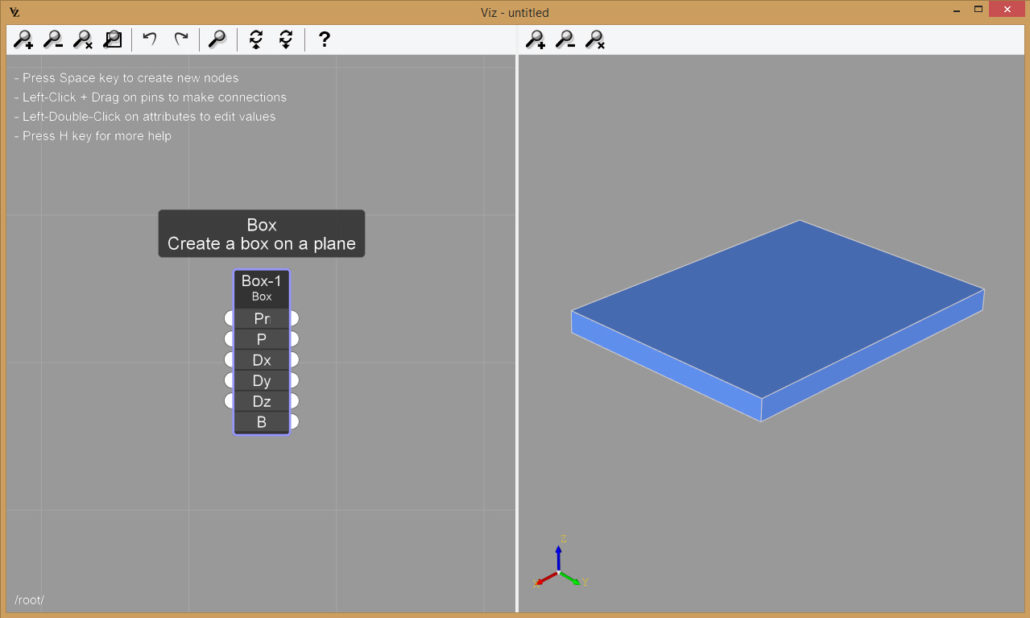Click the second sync-arrows refresh icon

point(286,39)
